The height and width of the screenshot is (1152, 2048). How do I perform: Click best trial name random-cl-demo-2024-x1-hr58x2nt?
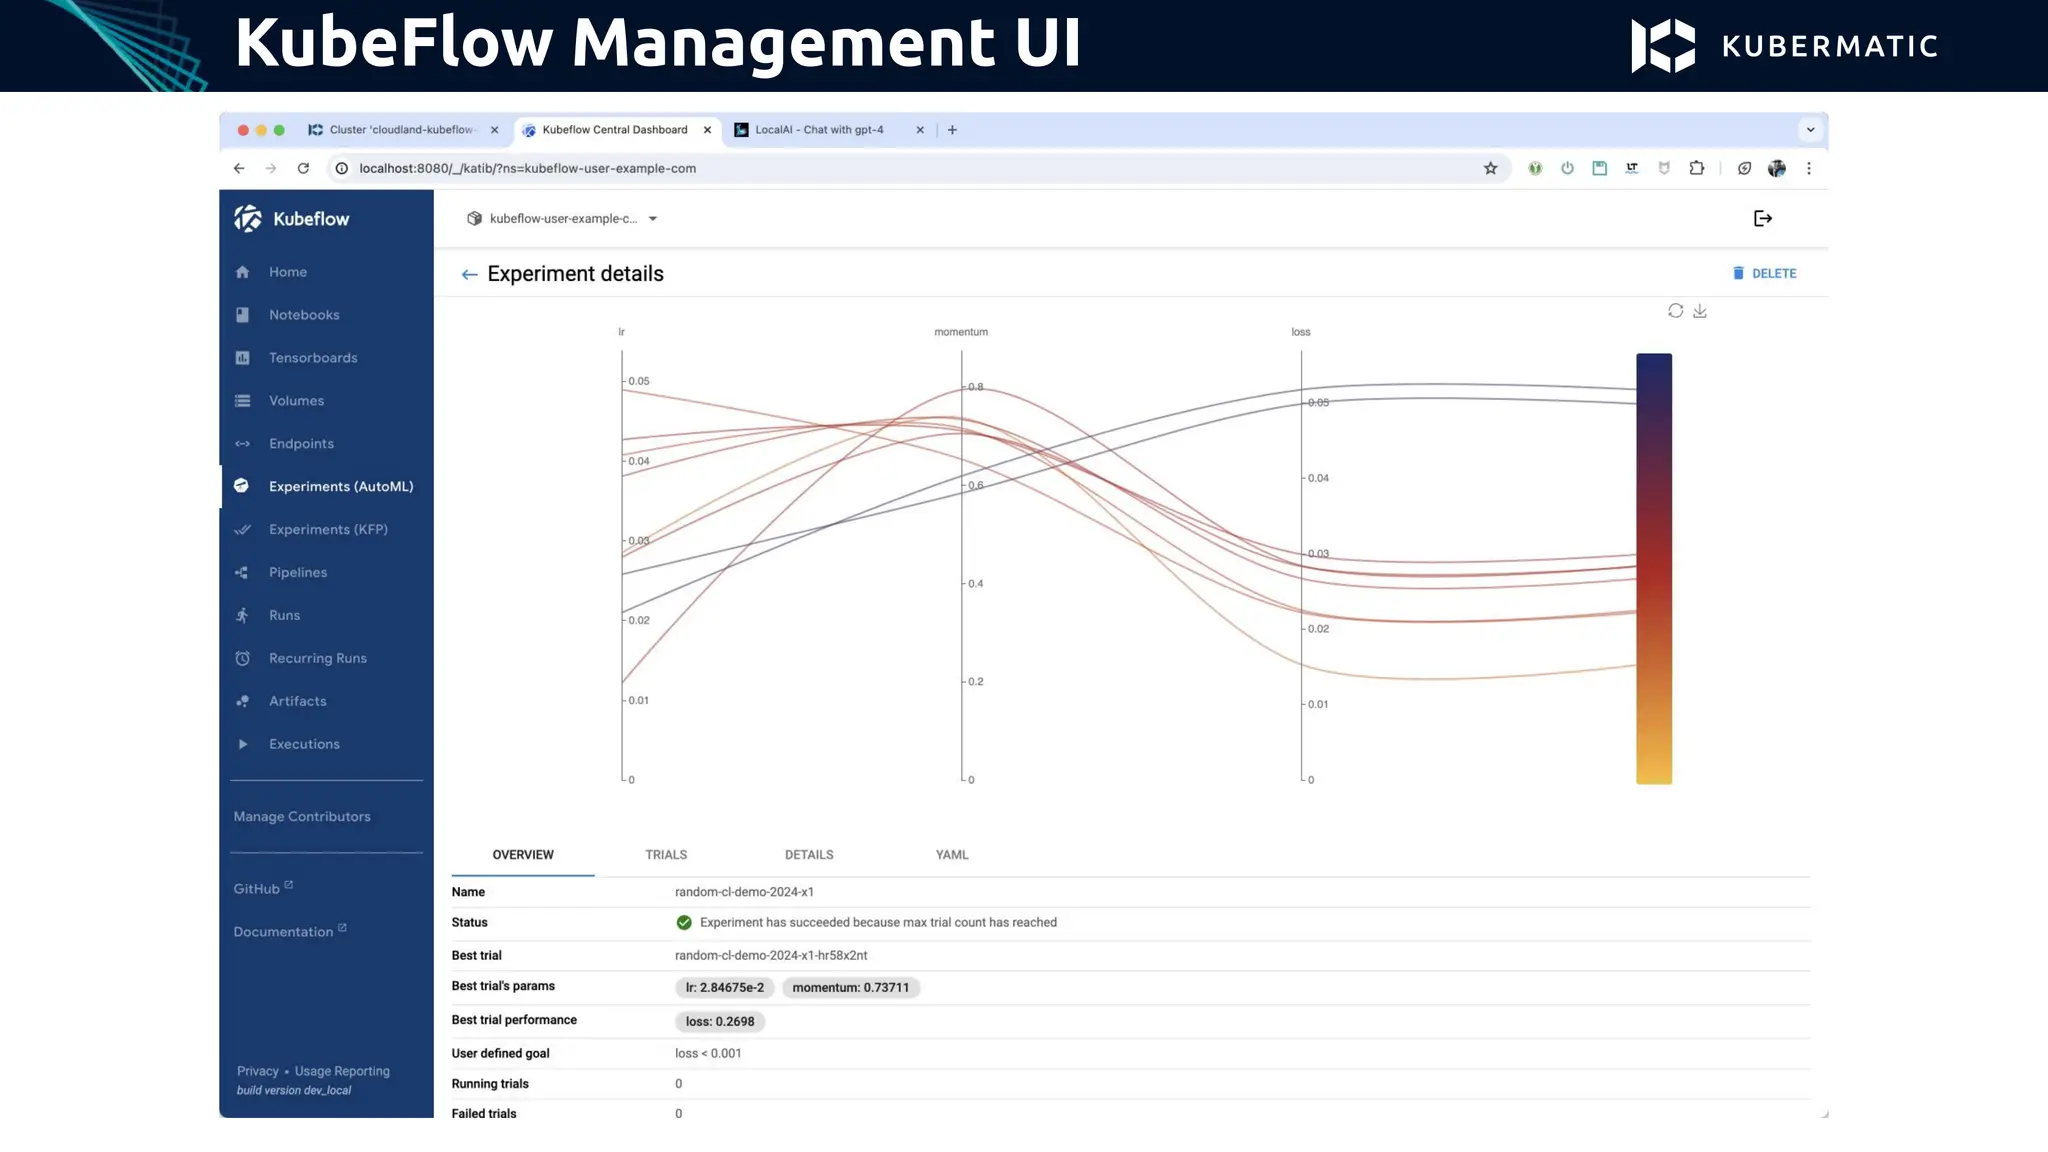(x=771, y=956)
